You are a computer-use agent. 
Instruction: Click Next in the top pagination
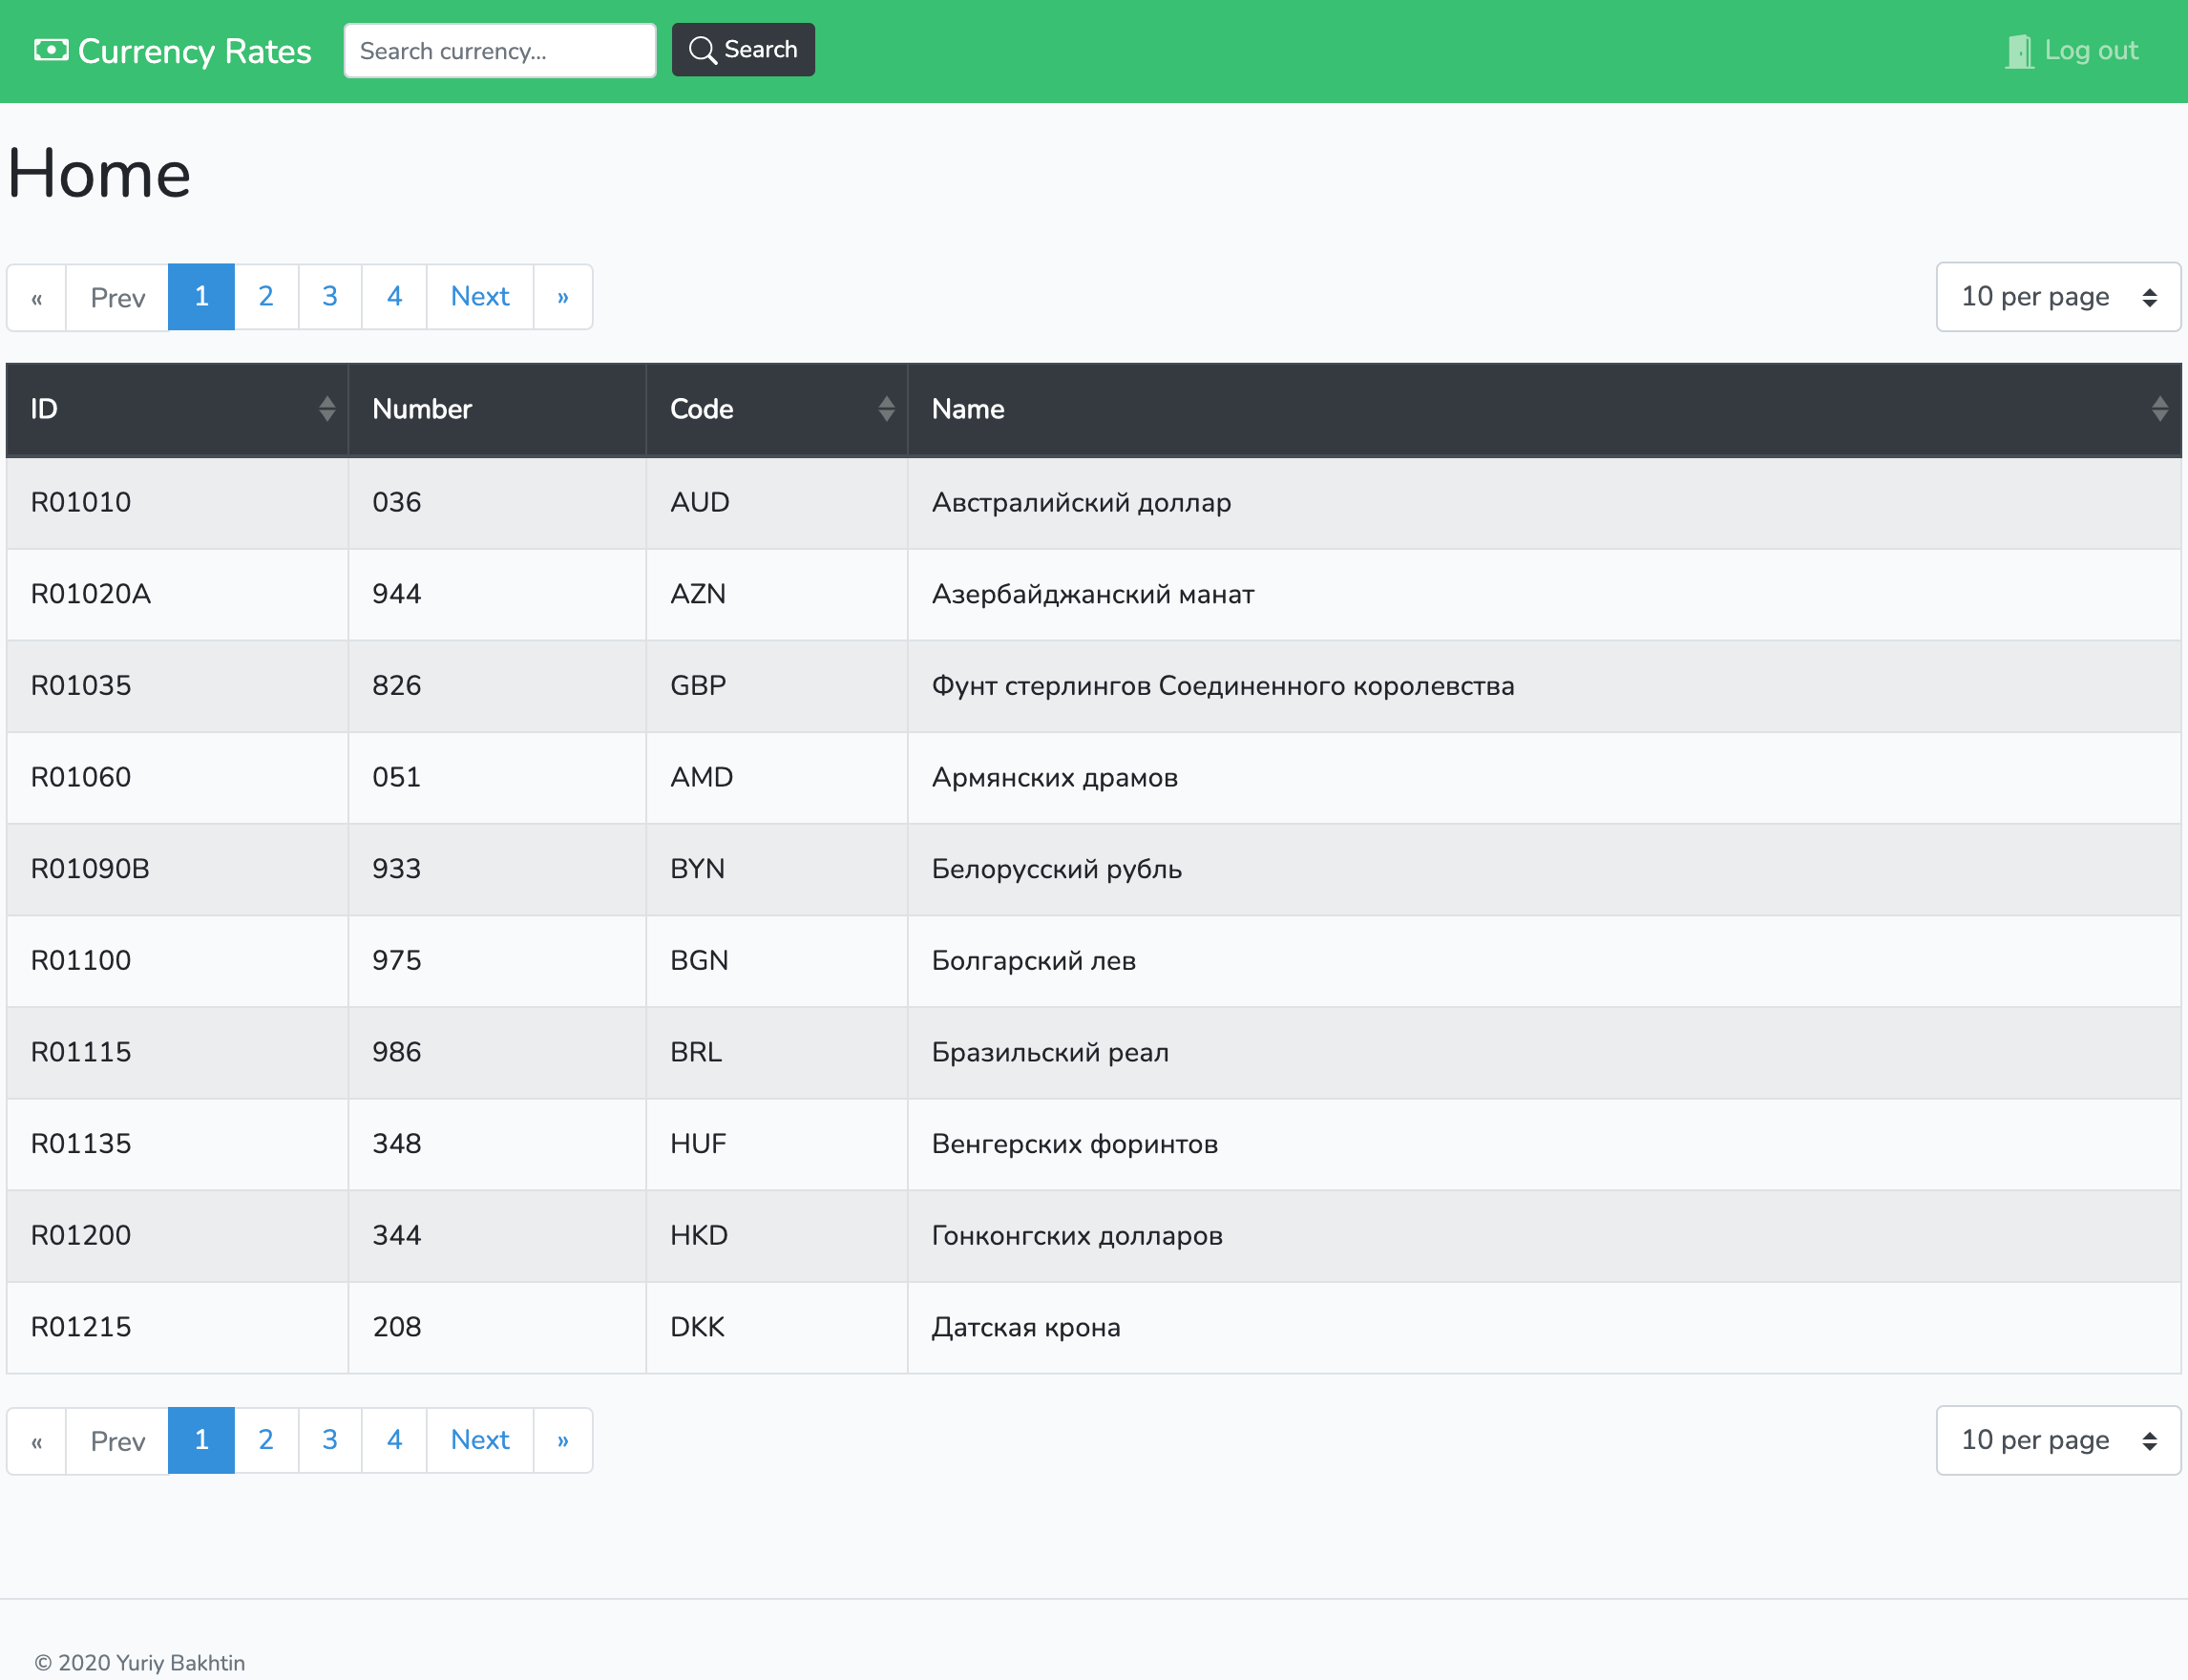click(479, 297)
